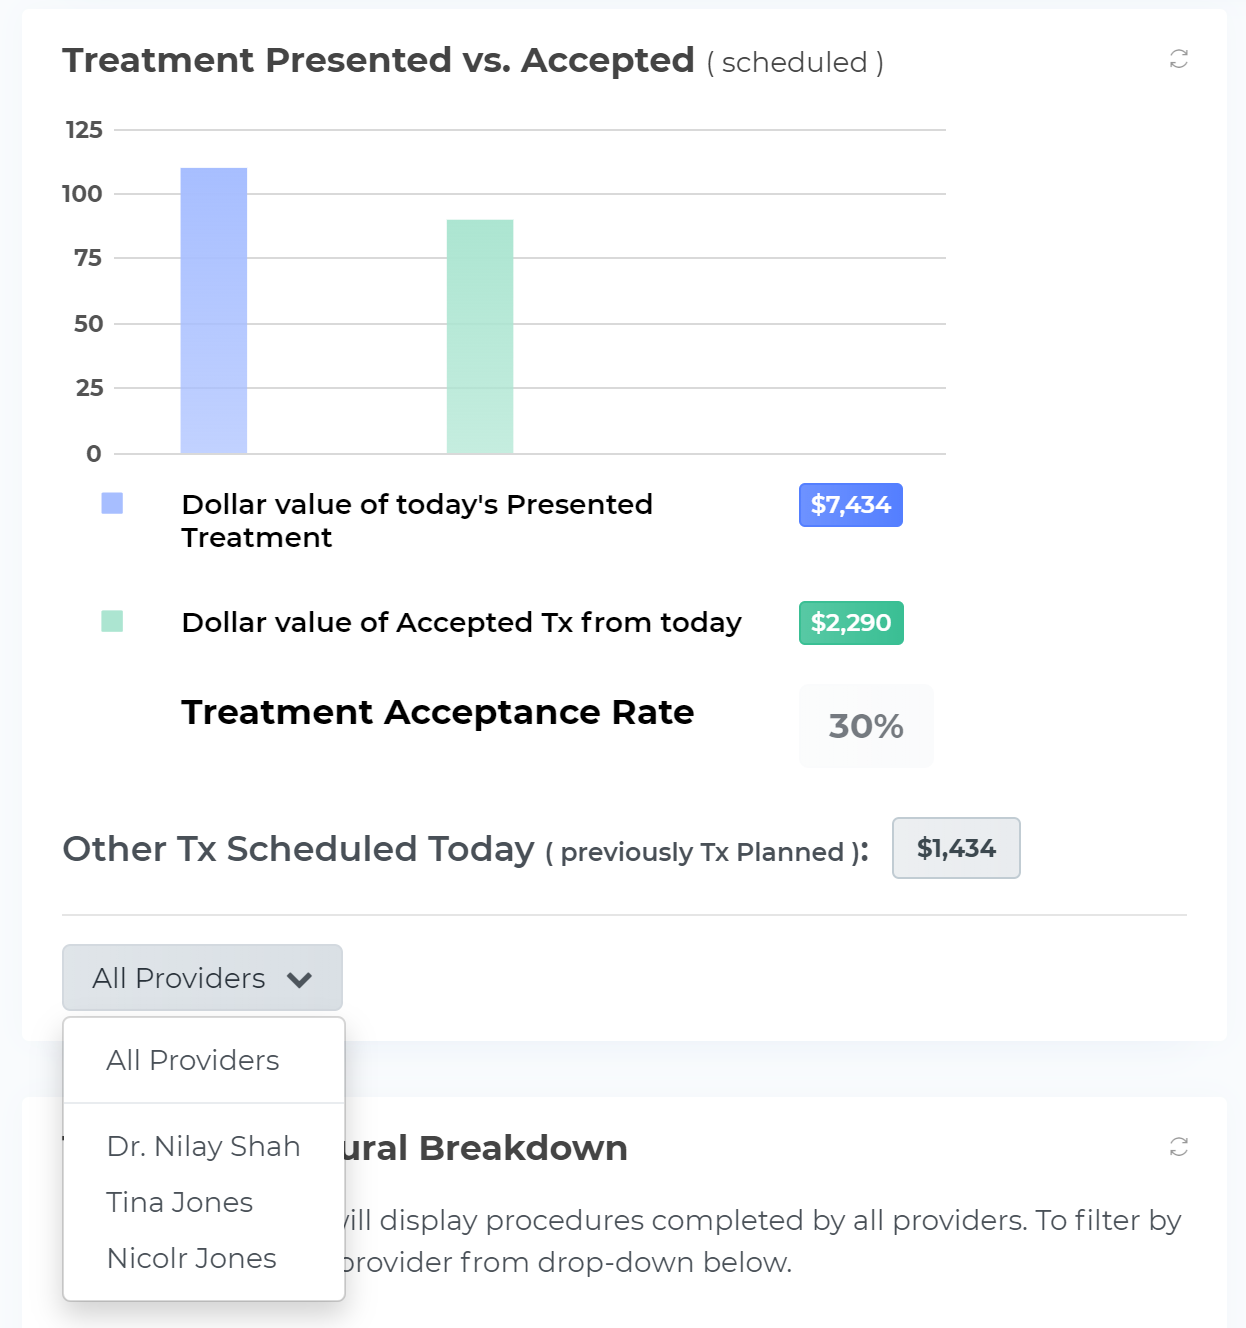
Task: Click the $1,434 Other Tx Scheduled value
Action: coord(956,848)
